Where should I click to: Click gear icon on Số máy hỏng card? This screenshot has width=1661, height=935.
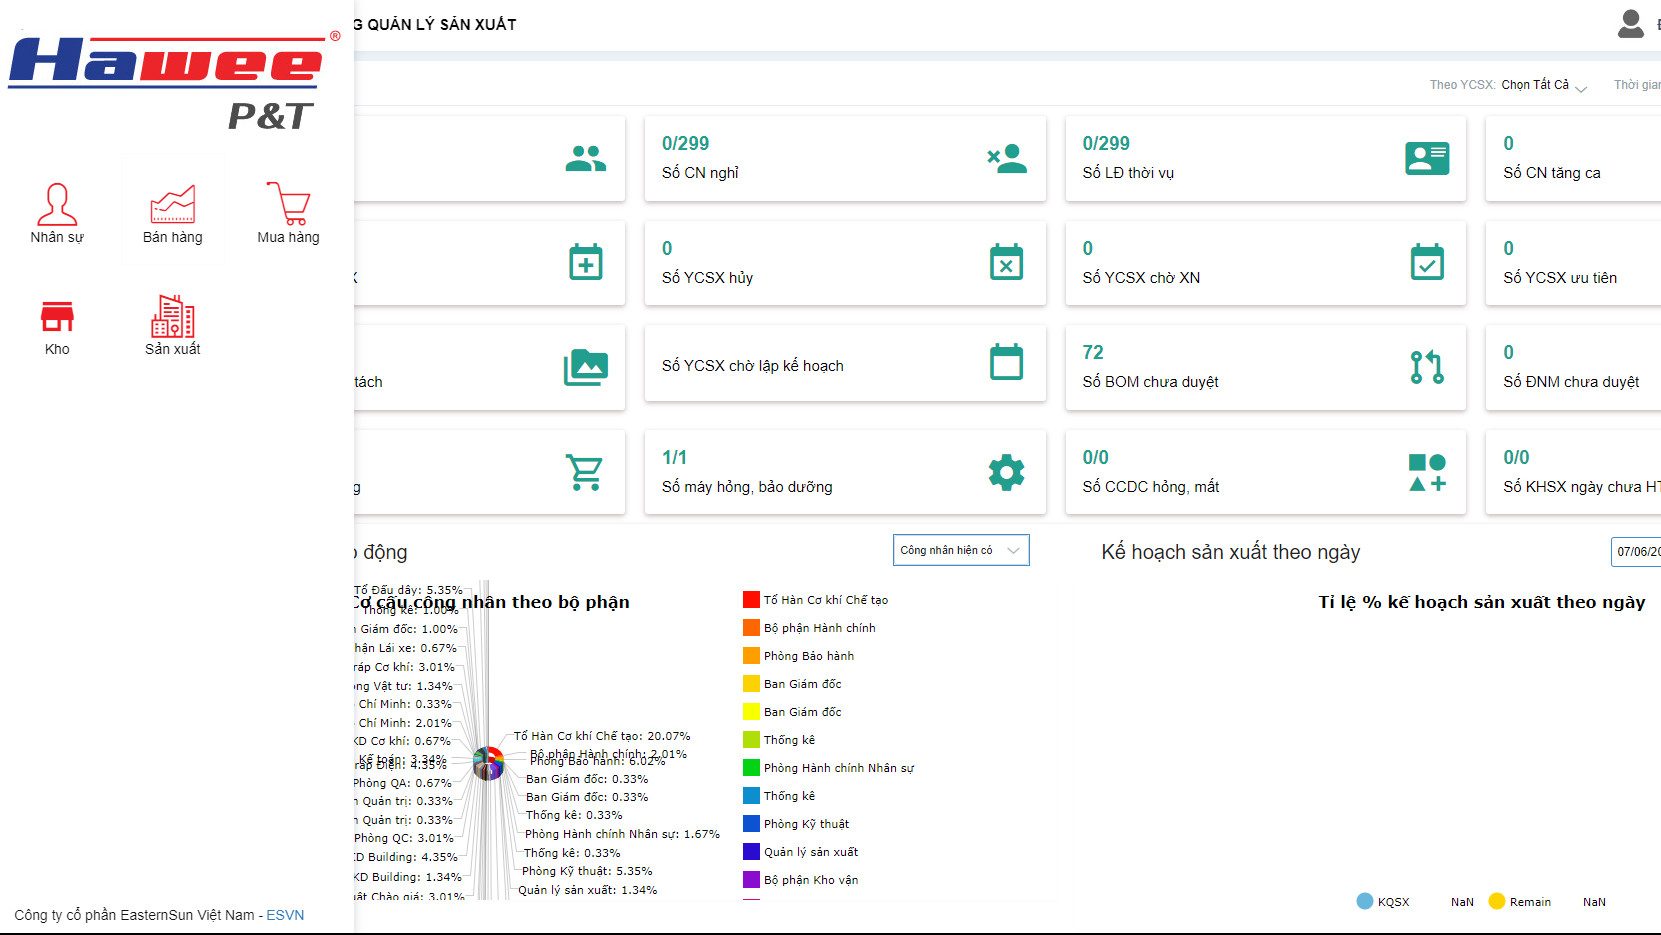pos(1006,472)
